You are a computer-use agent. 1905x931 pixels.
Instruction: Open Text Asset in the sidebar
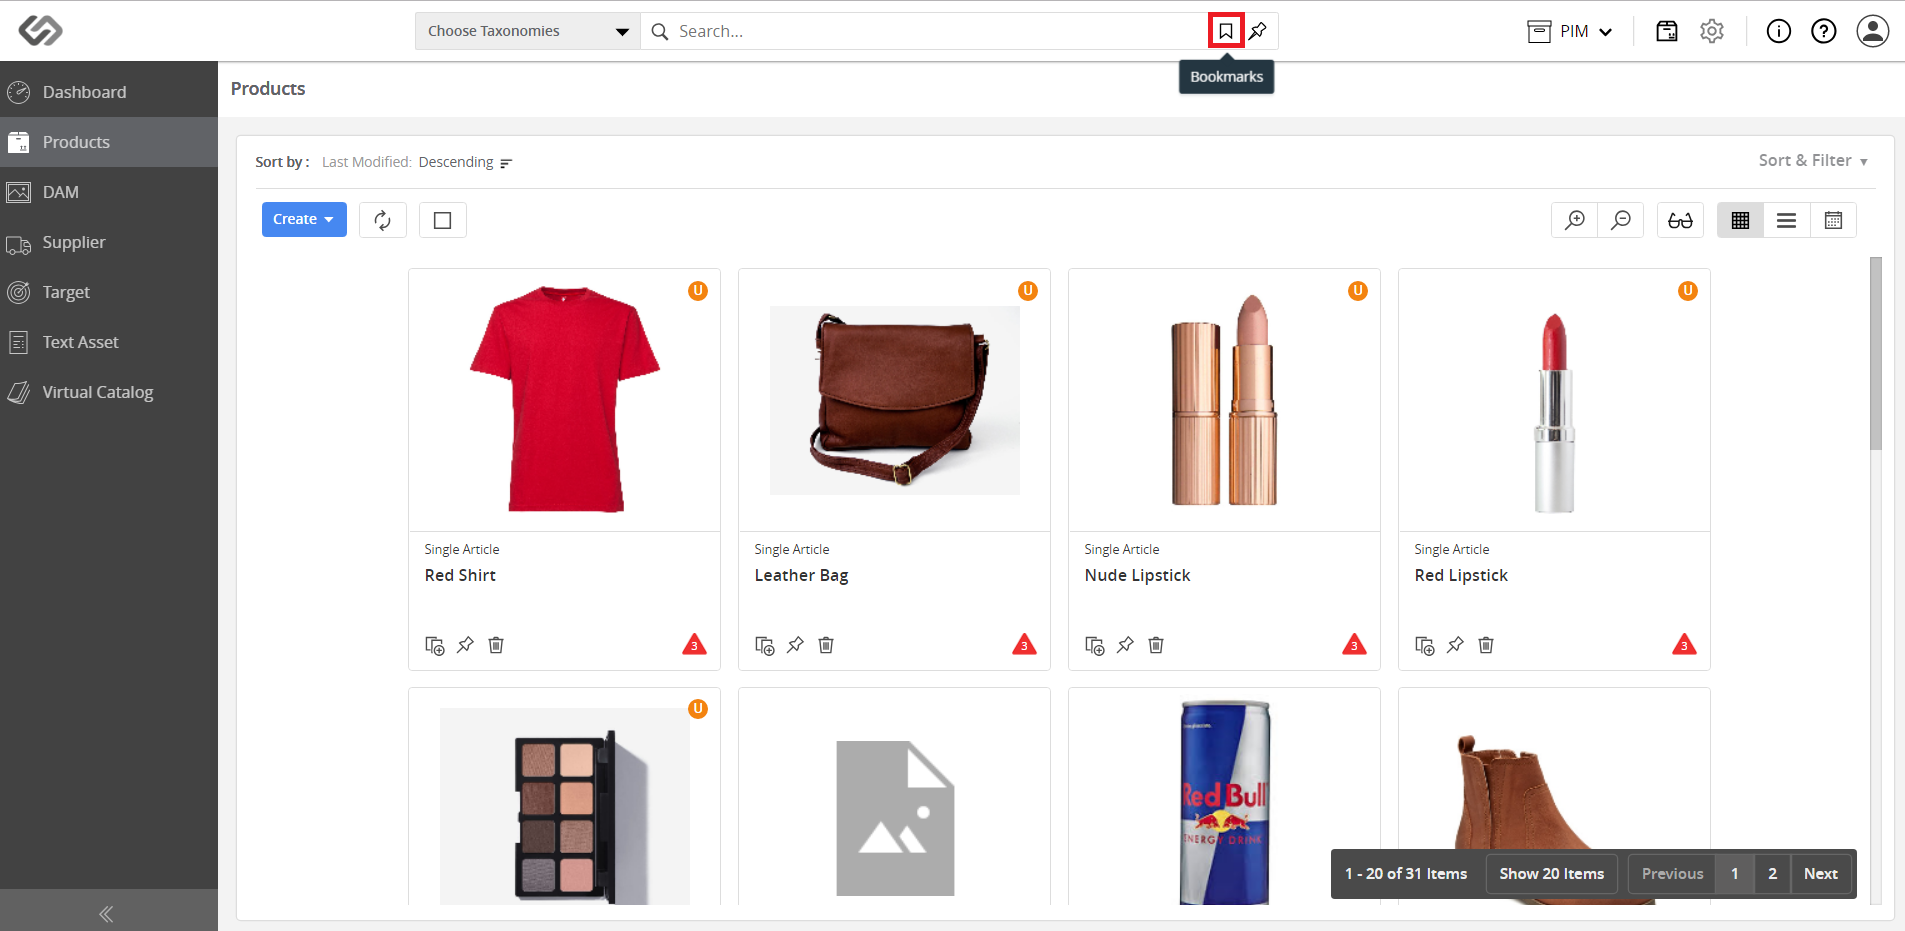coord(109,342)
